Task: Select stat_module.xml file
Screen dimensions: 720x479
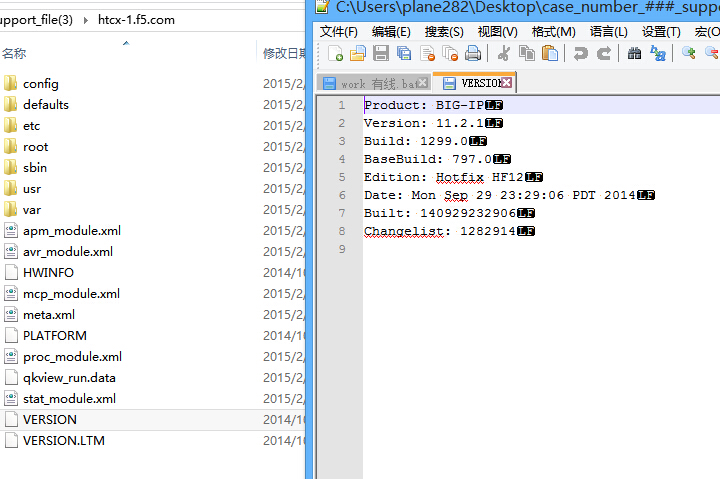Action: click(69, 399)
